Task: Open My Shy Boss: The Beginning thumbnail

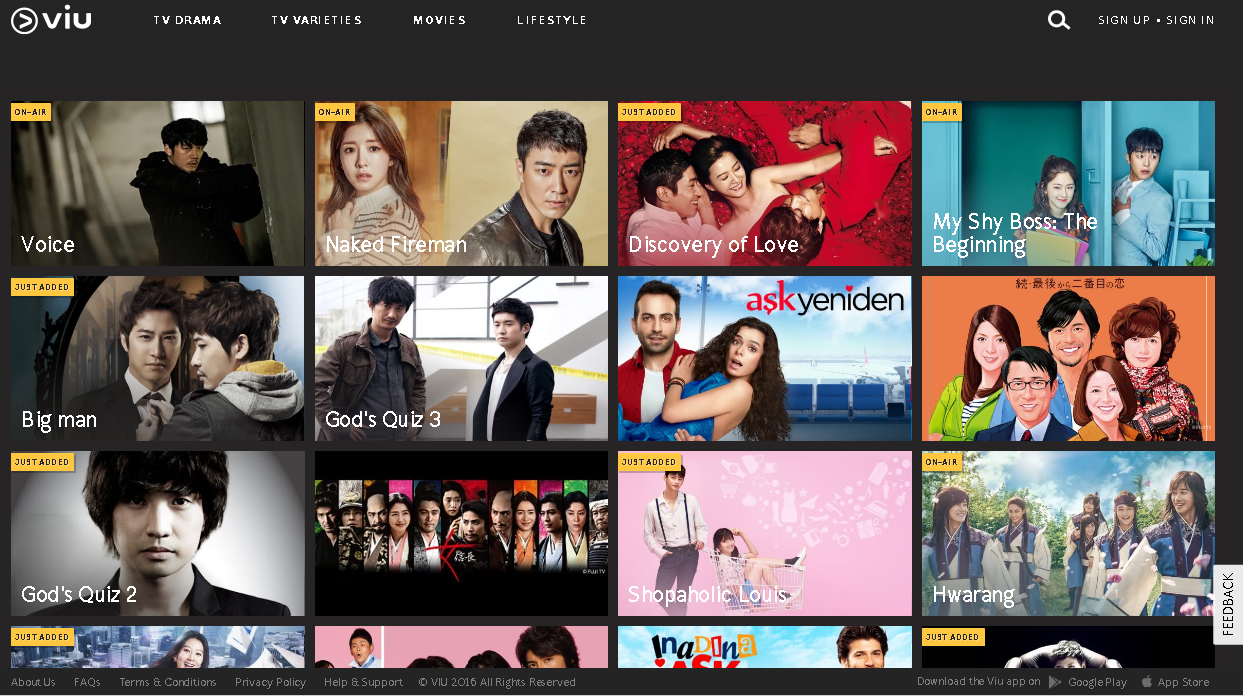Action: [1068, 183]
